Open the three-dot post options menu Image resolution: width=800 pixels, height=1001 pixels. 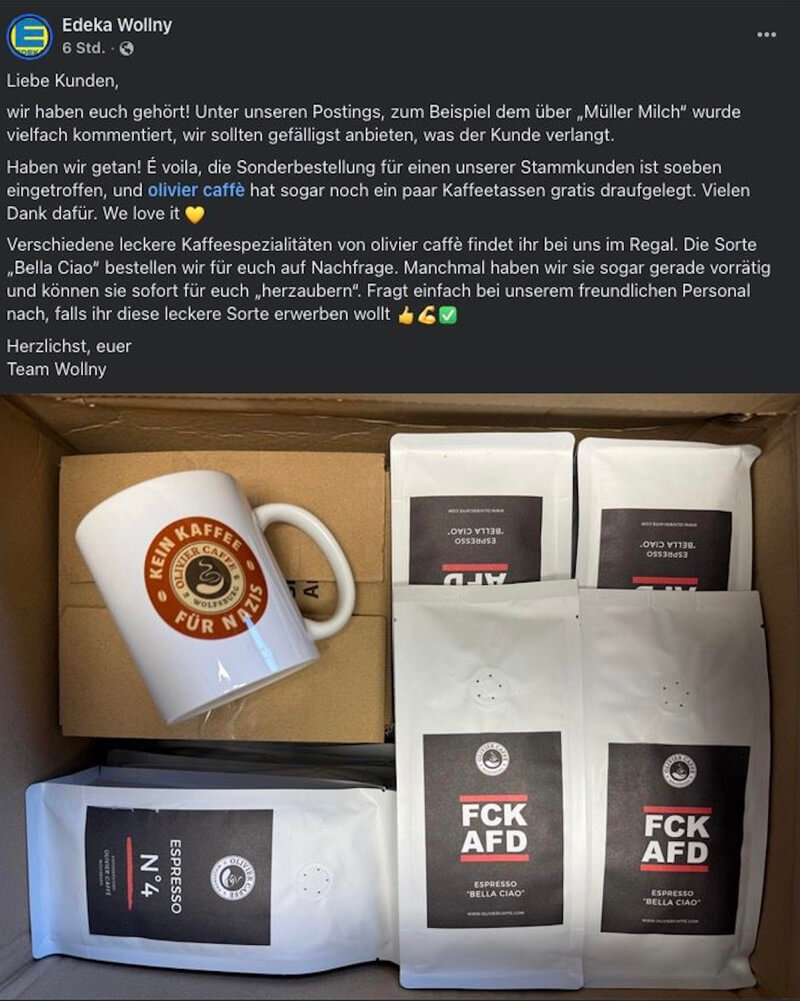pyautogui.click(x=766, y=34)
